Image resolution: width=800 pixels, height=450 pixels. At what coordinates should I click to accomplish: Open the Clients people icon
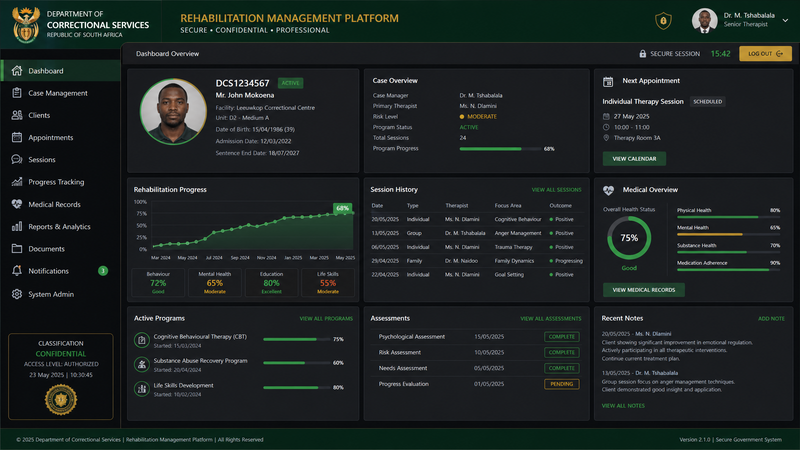17,115
